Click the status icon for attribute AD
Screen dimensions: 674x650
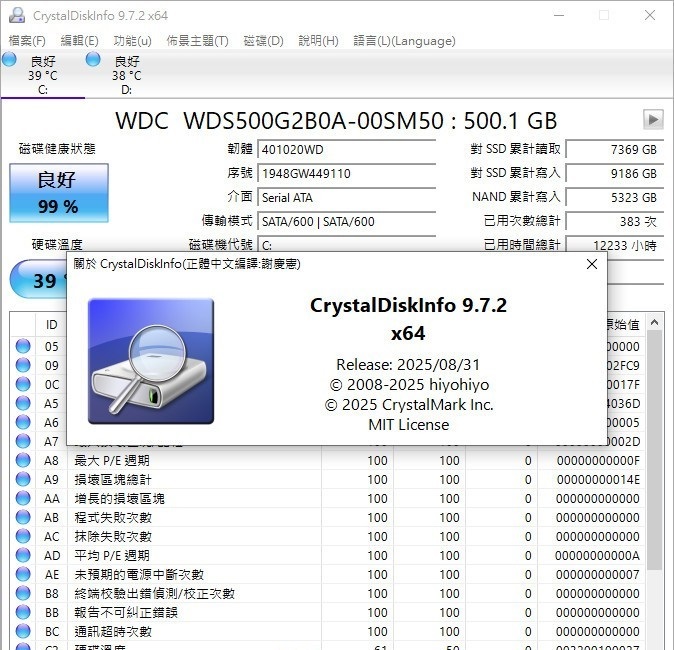tap(23, 555)
